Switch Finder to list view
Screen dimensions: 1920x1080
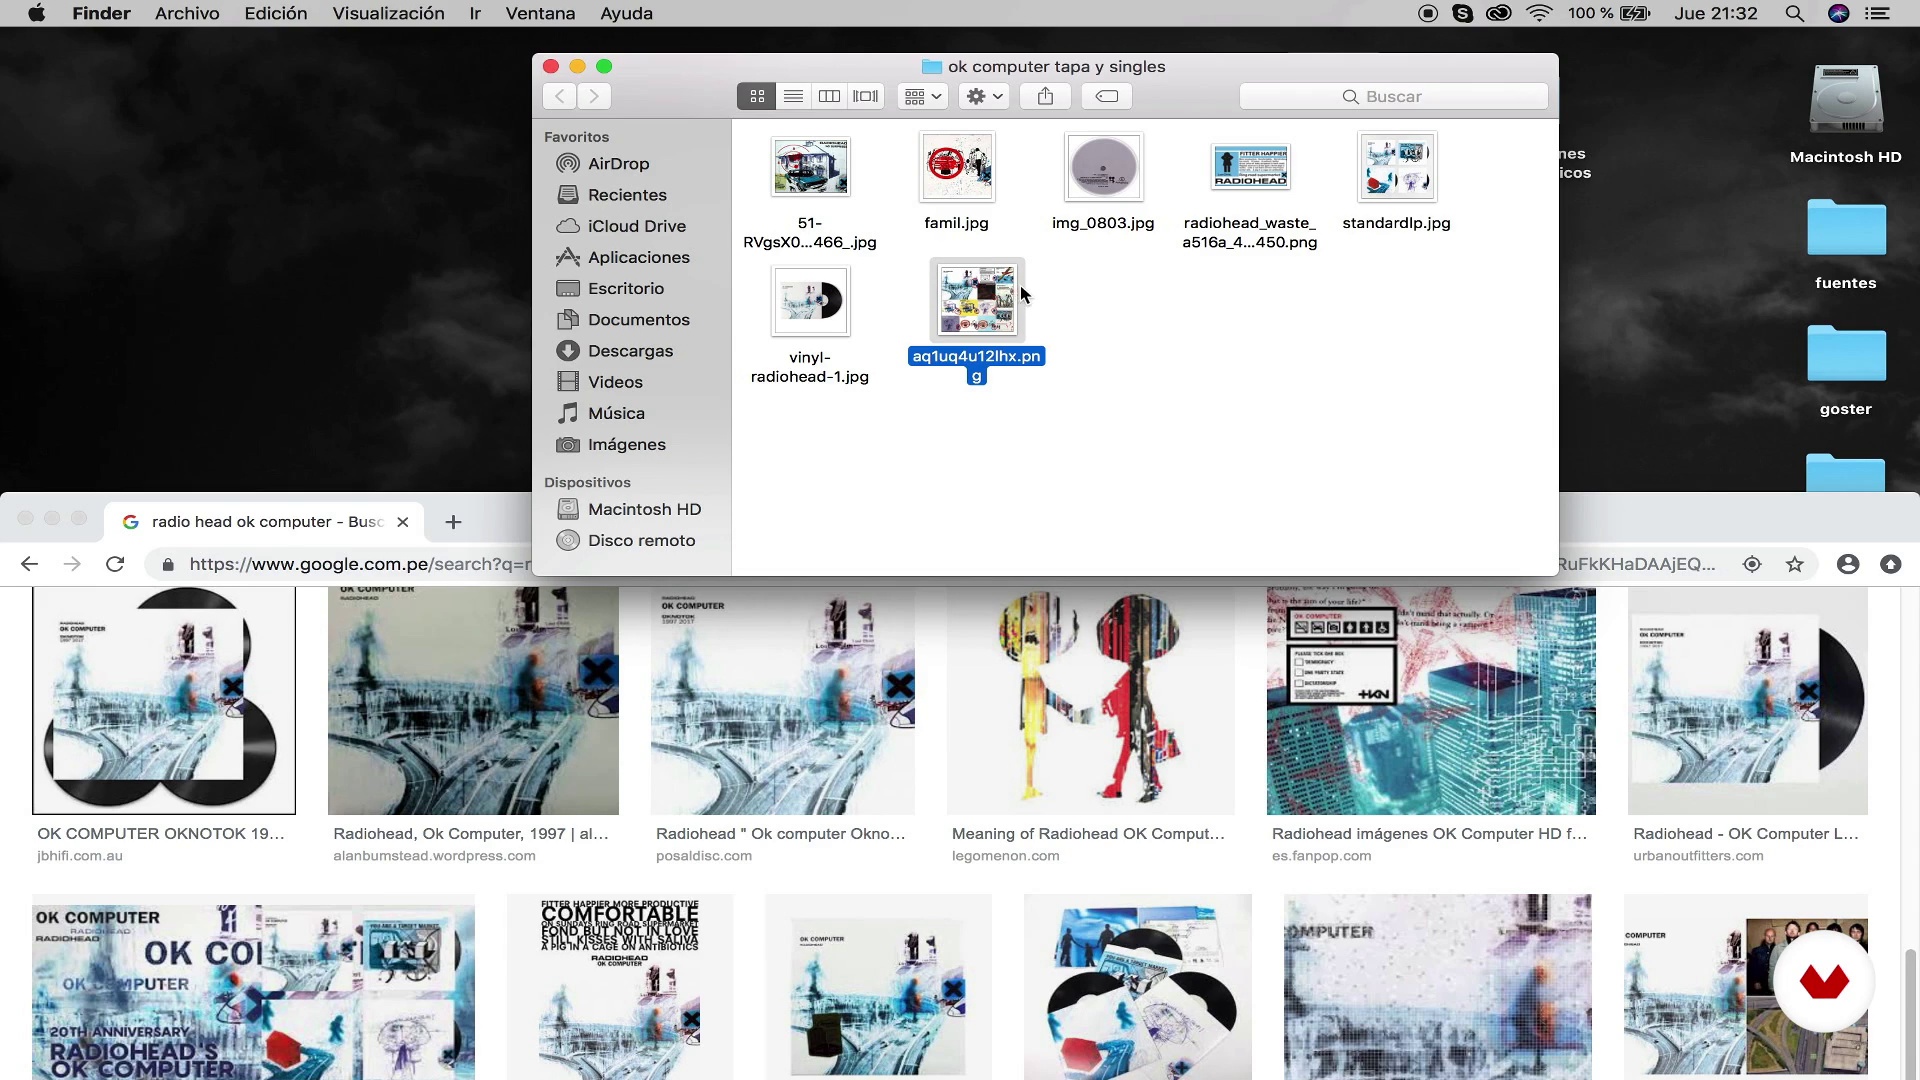pyautogui.click(x=793, y=96)
